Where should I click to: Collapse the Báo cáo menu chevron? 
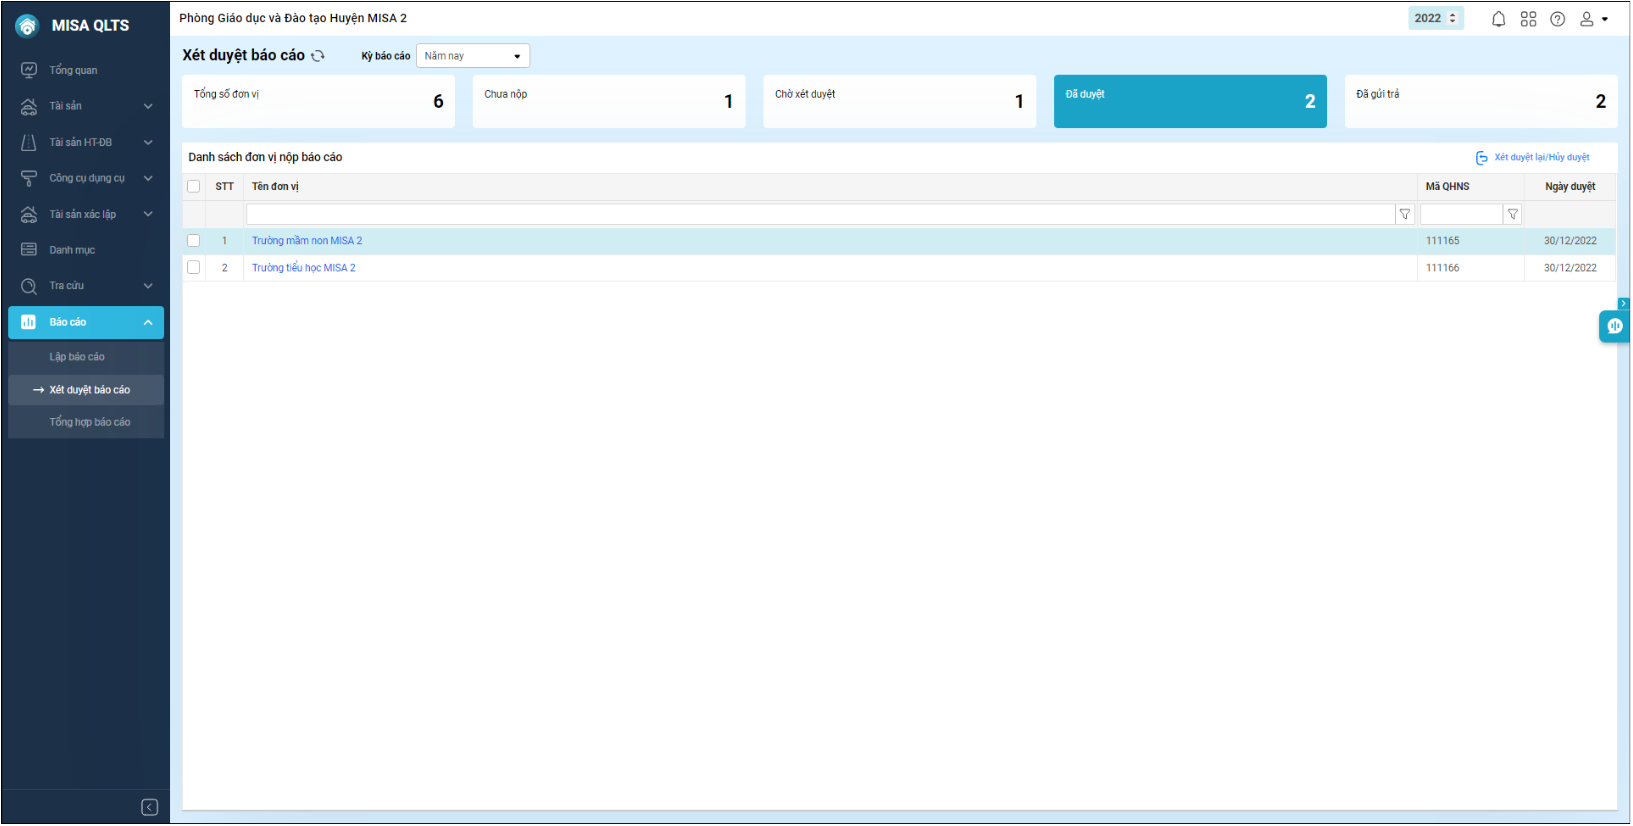pyautogui.click(x=148, y=322)
